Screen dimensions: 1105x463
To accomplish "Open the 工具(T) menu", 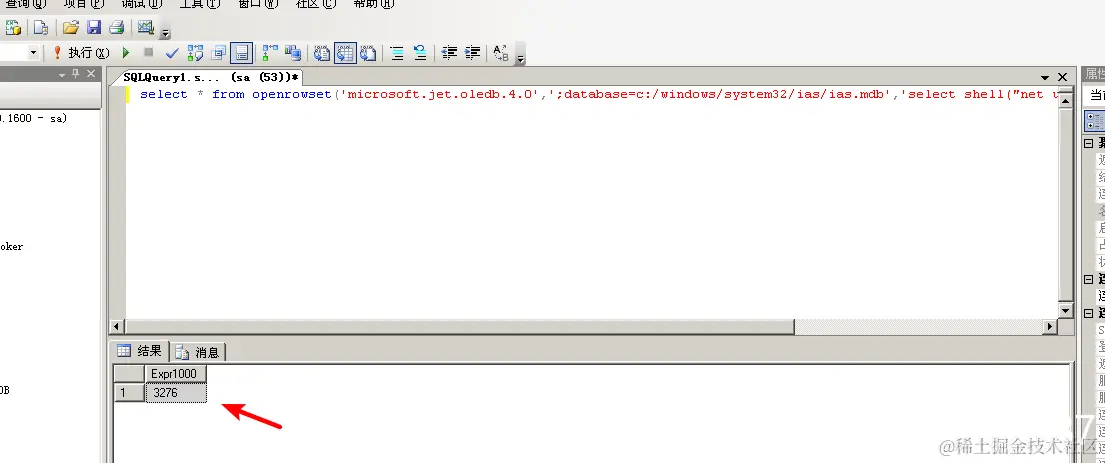I will [200, 4].
